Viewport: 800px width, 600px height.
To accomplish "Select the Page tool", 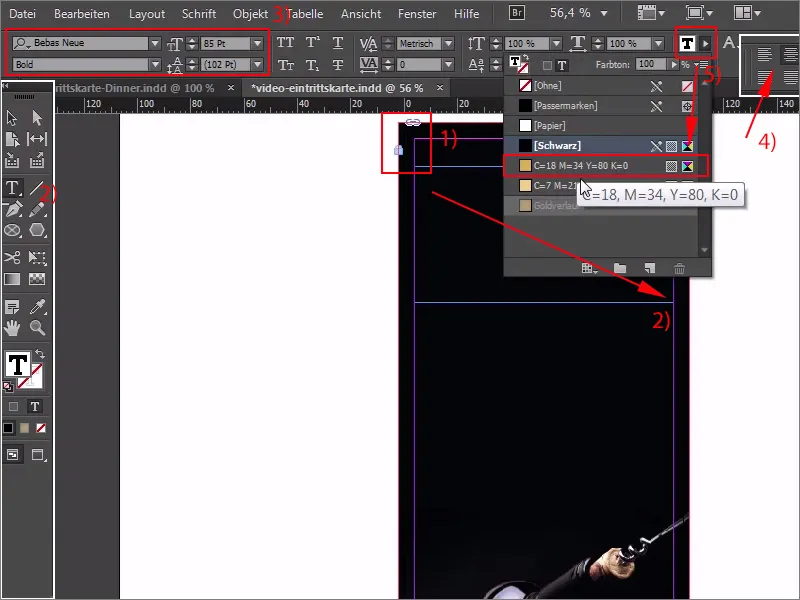I will [12, 139].
